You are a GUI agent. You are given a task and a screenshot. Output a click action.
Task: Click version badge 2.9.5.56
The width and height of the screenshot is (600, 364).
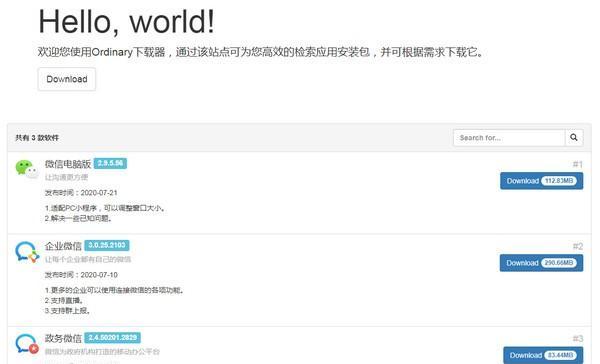tap(110, 163)
